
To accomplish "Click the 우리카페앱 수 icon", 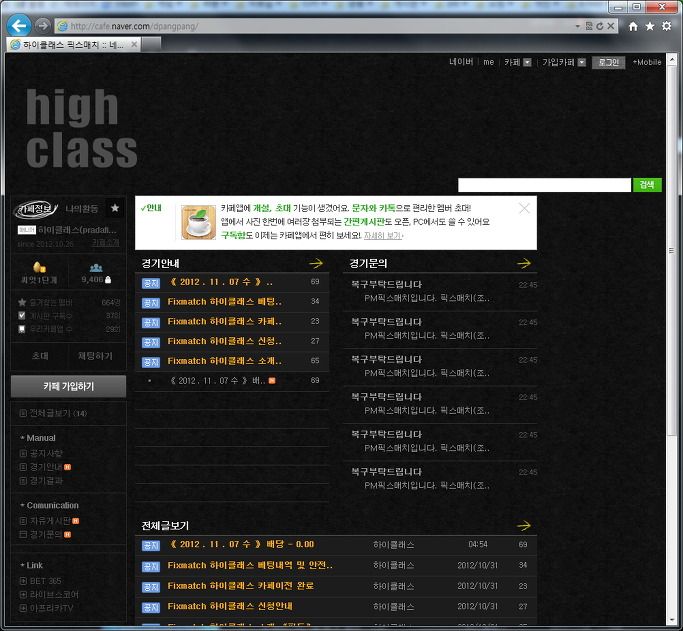I will point(22,329).
